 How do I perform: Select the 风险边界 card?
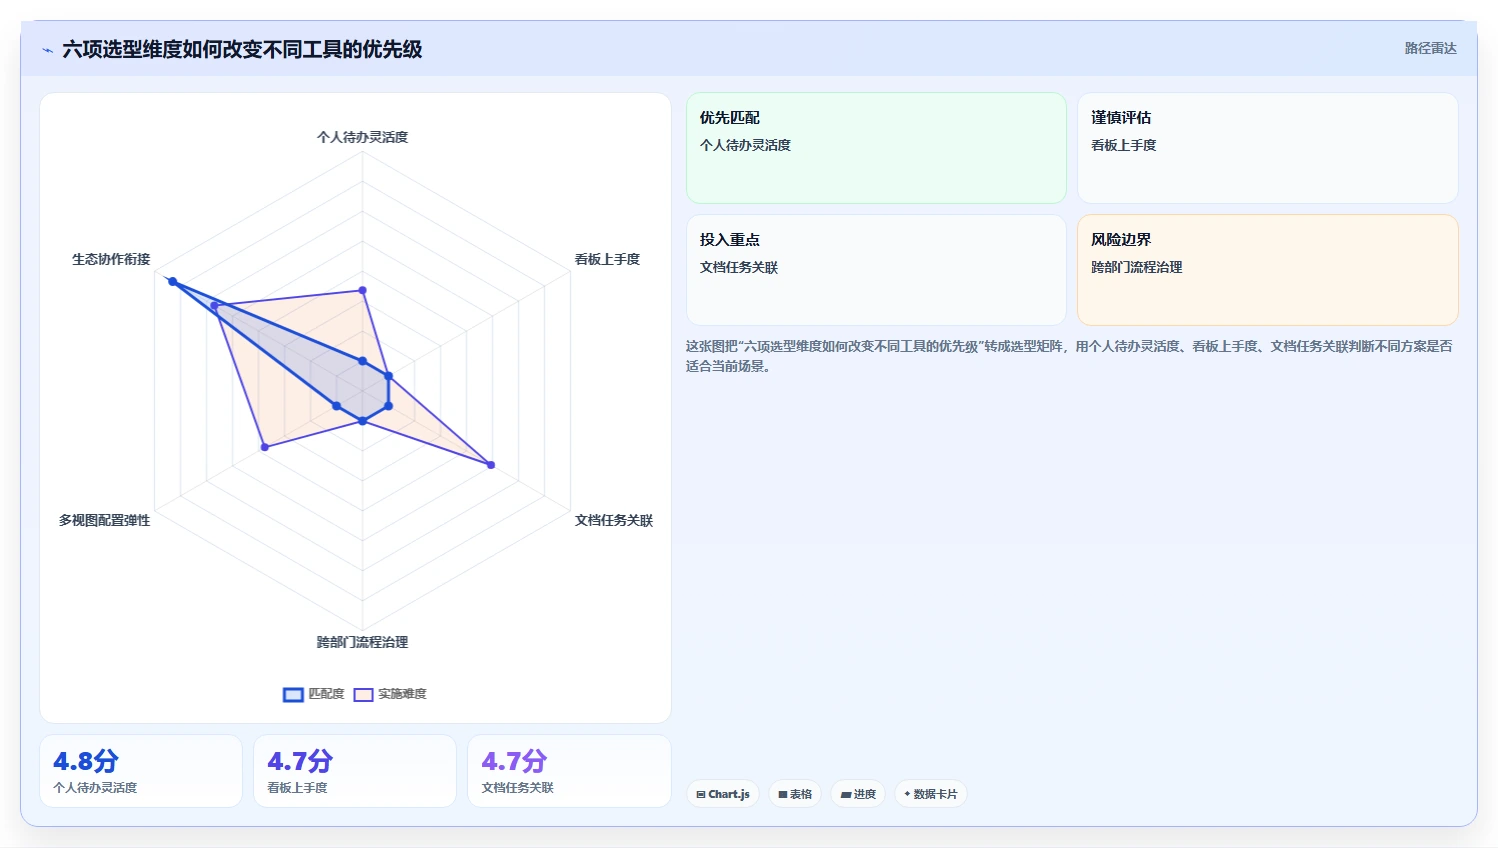point(1267,270)
